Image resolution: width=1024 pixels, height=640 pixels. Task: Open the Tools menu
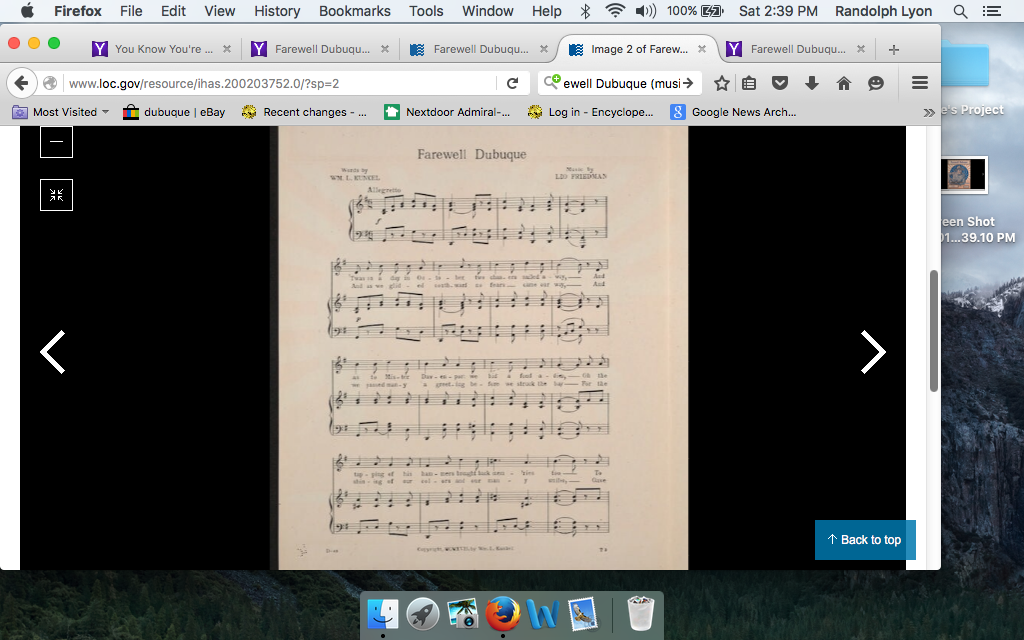(x=426, y=11)
